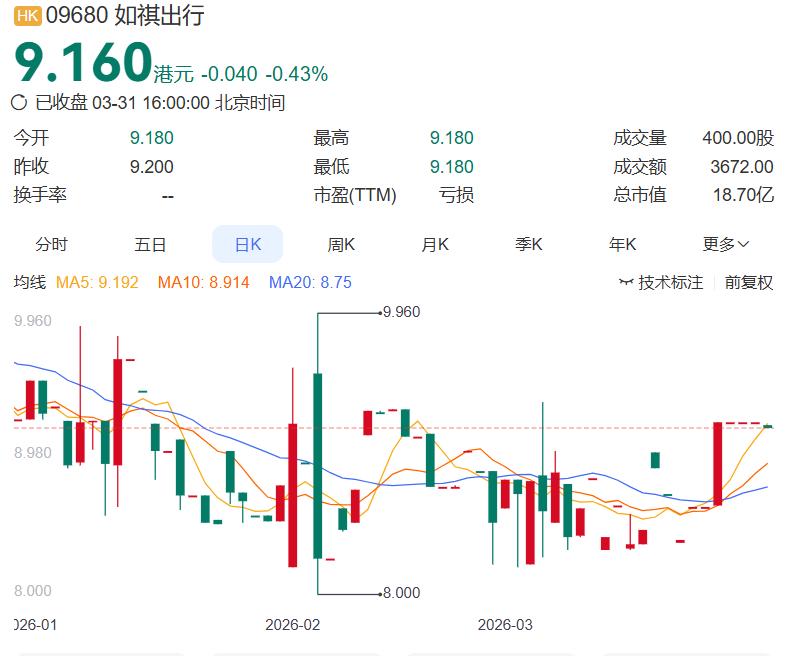Click the 8.000 low price annotation
788x656 pixels.
tap(401, 593)
